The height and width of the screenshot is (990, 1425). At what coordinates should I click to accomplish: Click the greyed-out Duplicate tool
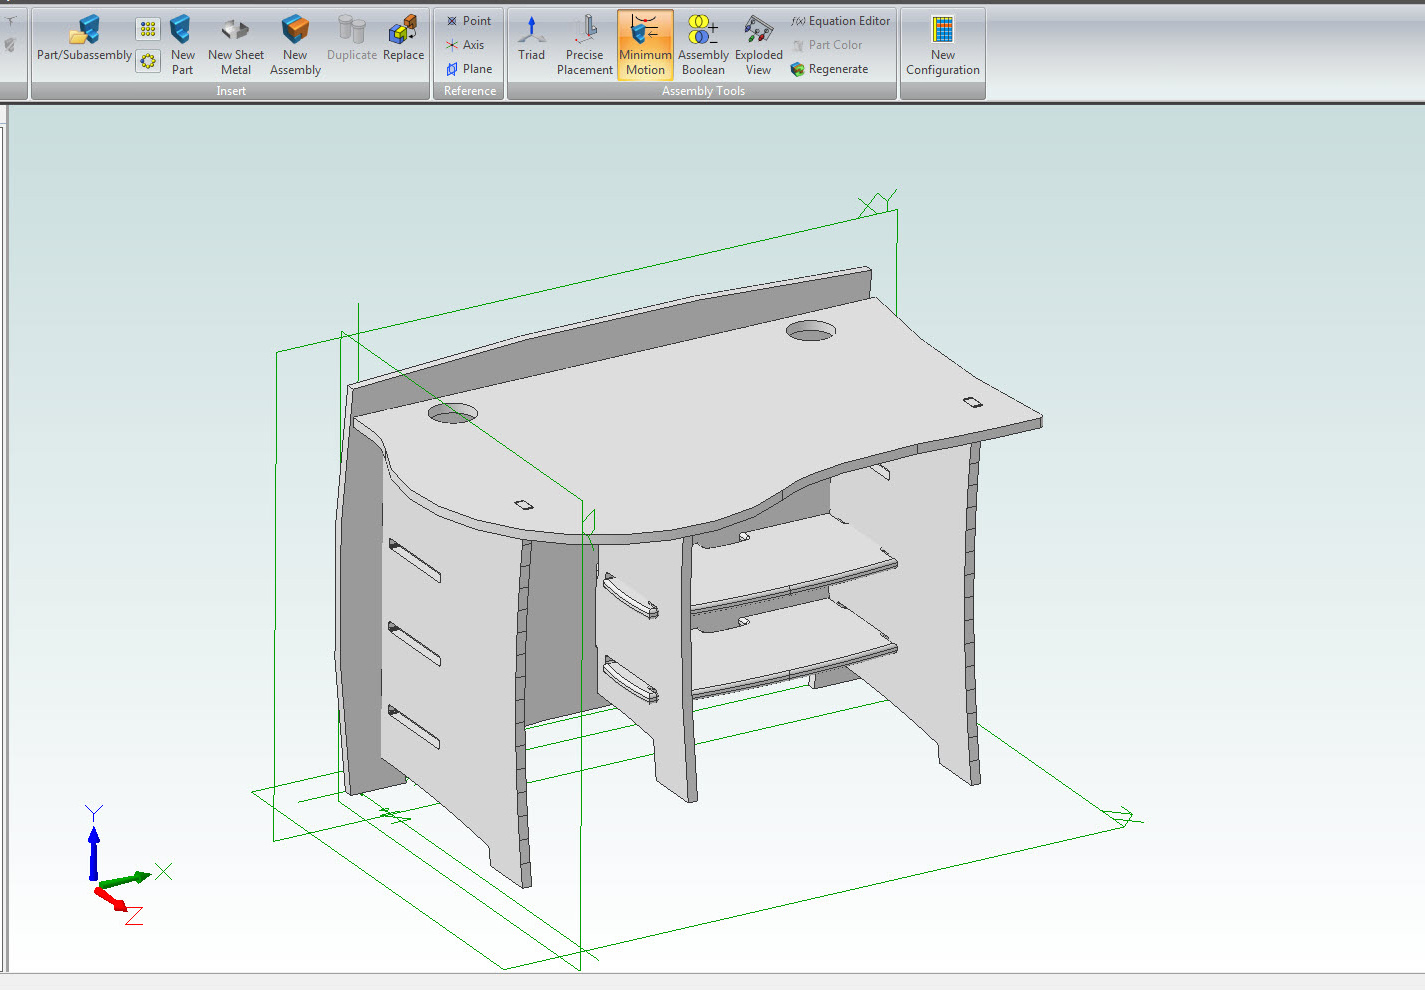click(352, 38)
